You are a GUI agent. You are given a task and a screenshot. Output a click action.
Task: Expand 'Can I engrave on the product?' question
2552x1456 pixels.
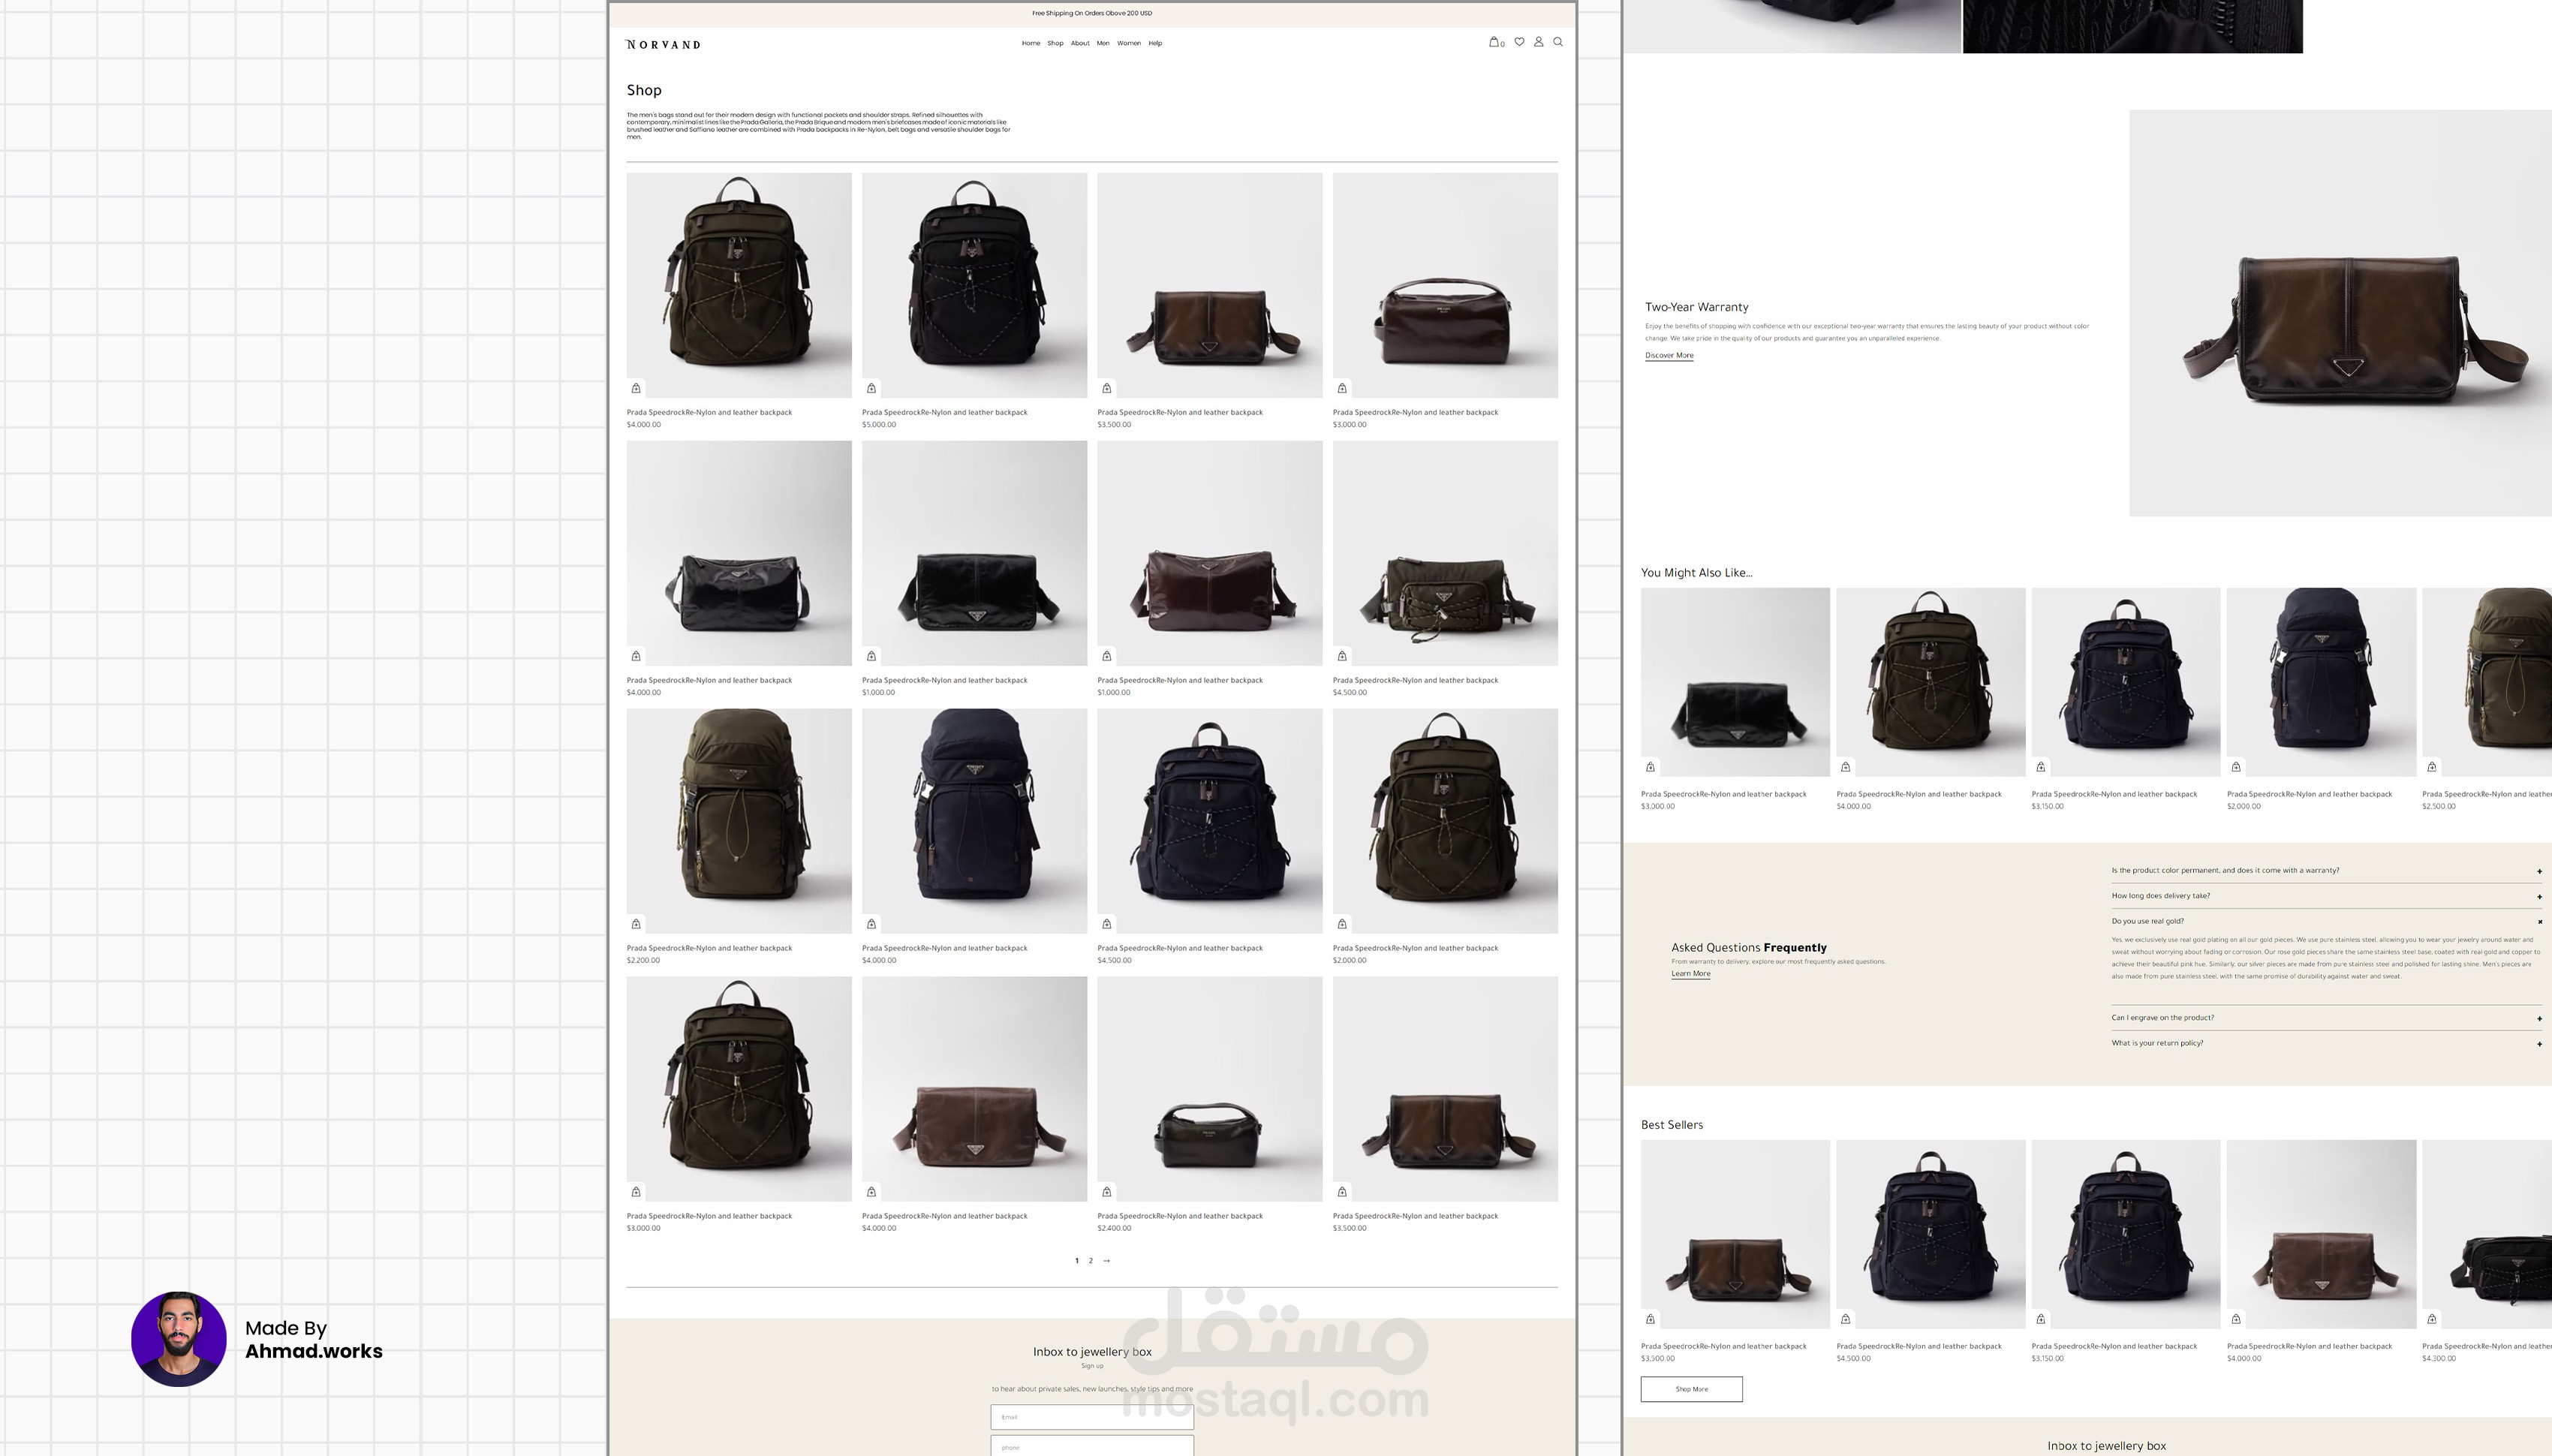[x=2539, y=1019]
